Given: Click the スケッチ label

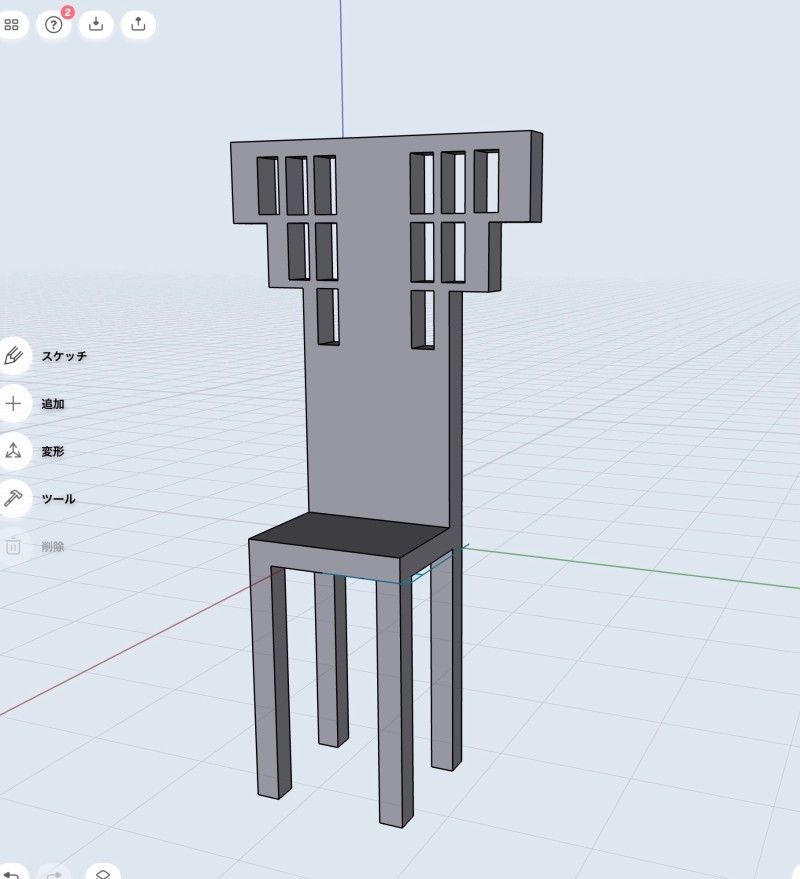Looking at the screenshot, I should 64,356.
